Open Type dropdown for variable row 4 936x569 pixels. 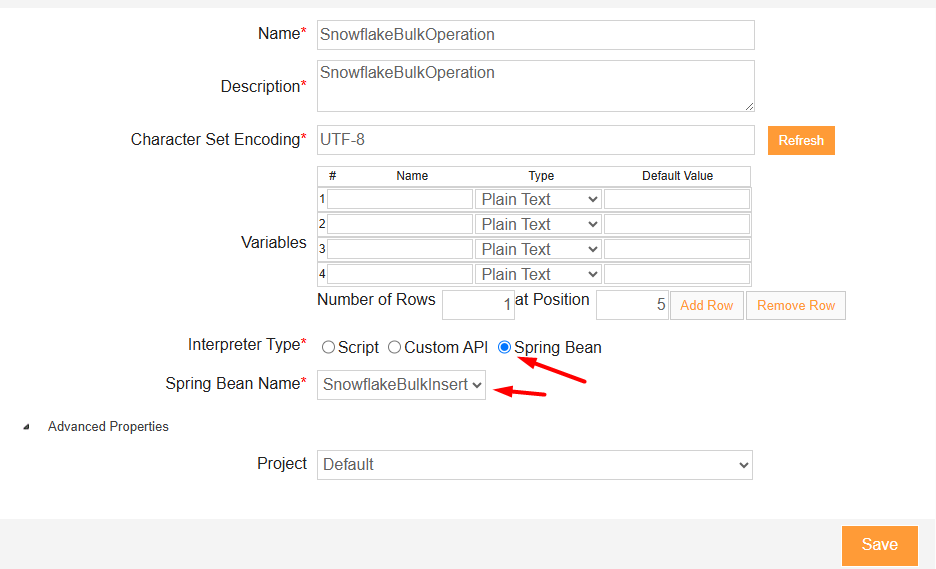tap(538, 275)
